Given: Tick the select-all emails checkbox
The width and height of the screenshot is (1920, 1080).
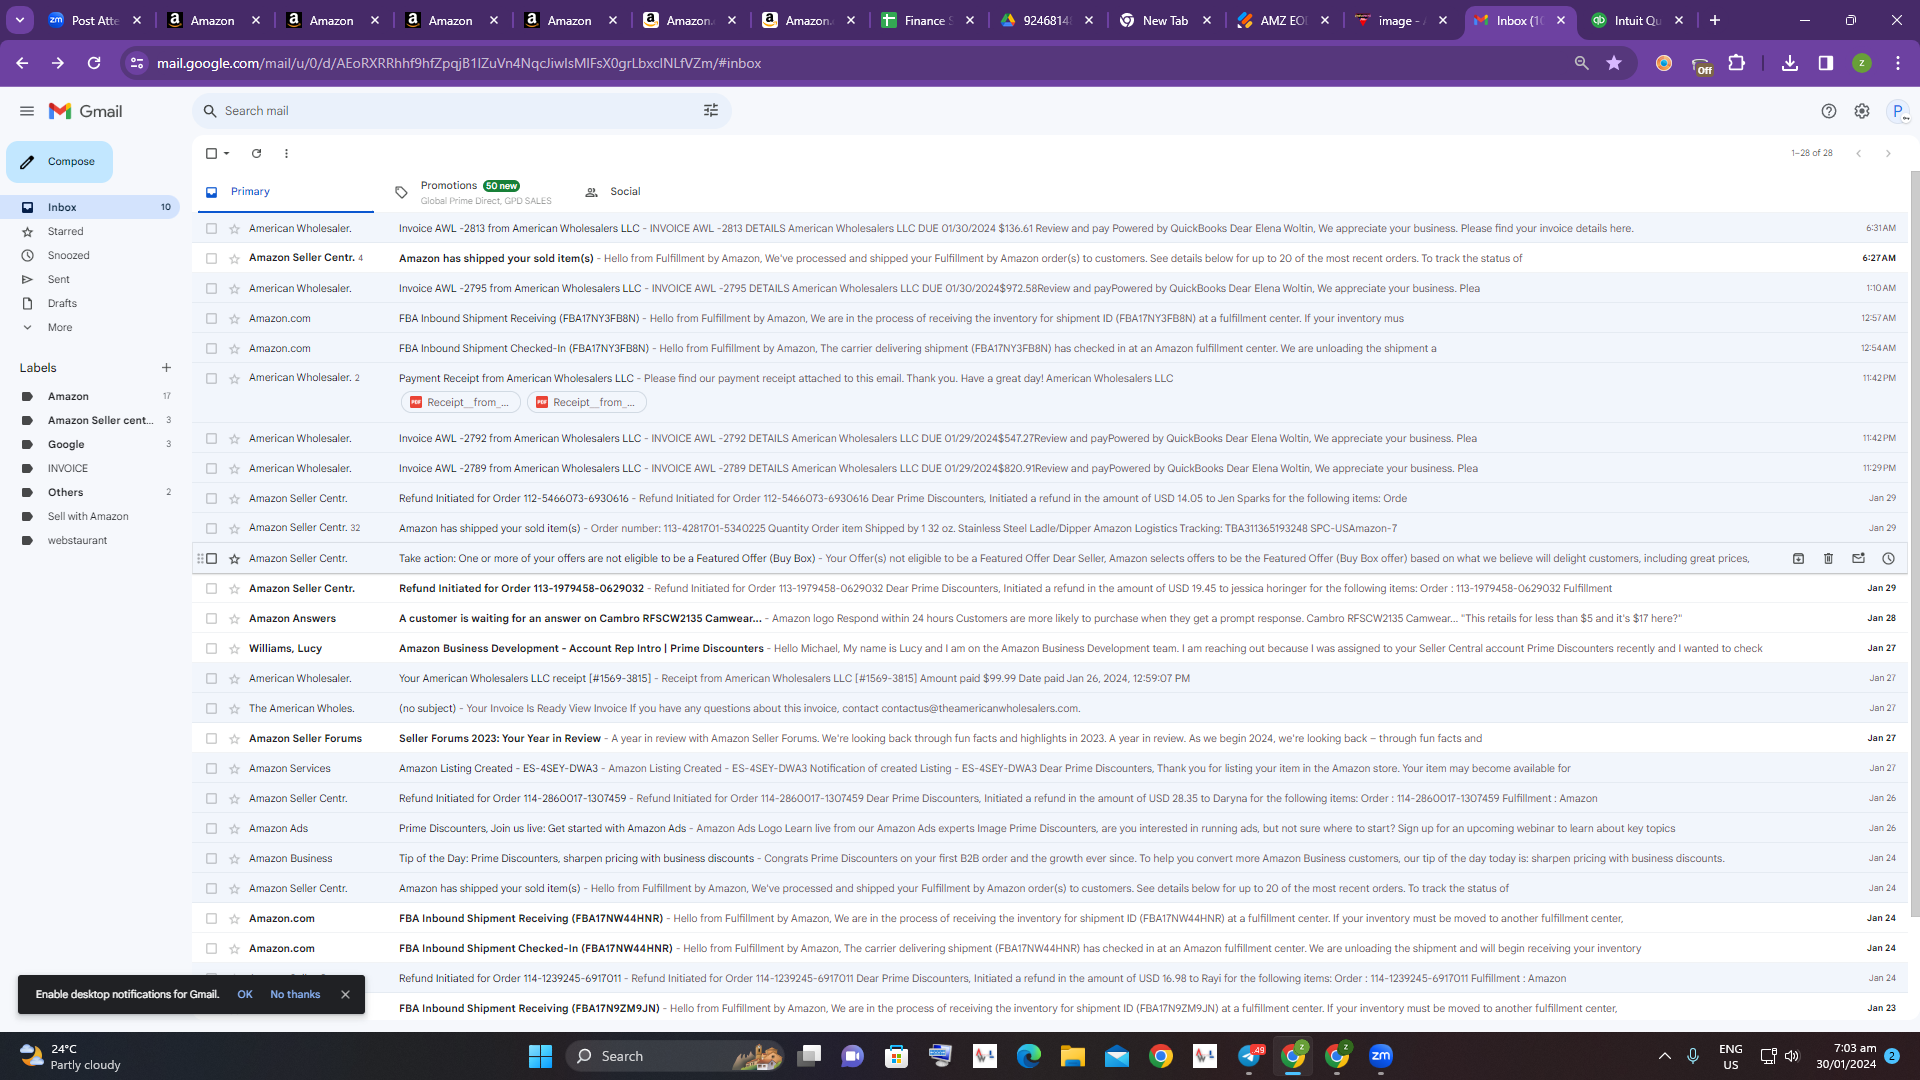Looking at the screenshot, I should (211, 153).
